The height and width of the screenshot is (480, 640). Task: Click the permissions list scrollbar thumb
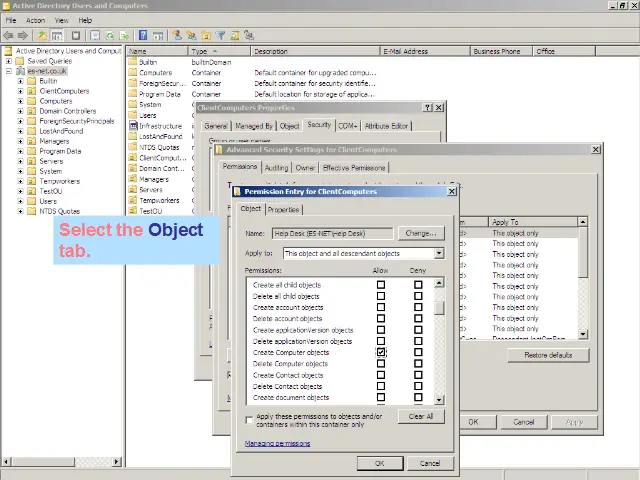pyautogui.click(x=439, y=308)
